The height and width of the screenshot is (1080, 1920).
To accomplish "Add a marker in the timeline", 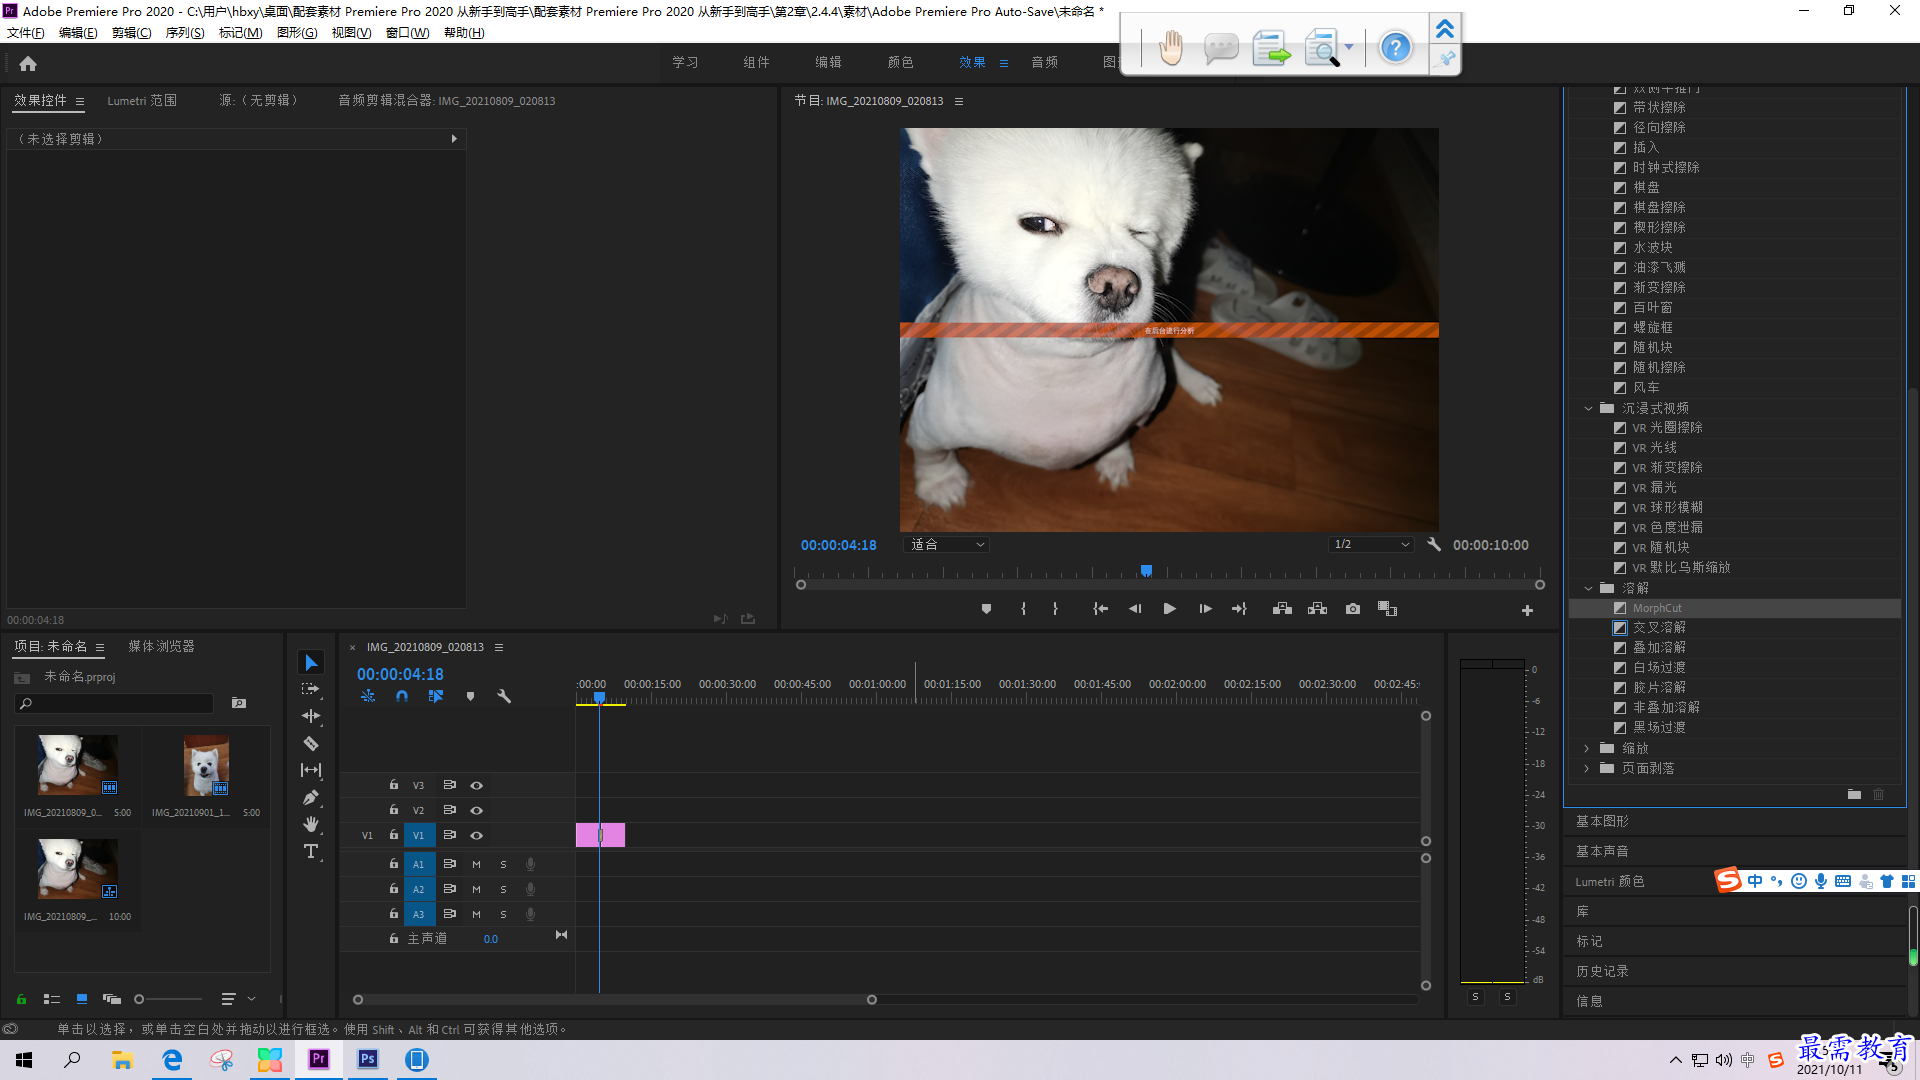I will [470, 696].
